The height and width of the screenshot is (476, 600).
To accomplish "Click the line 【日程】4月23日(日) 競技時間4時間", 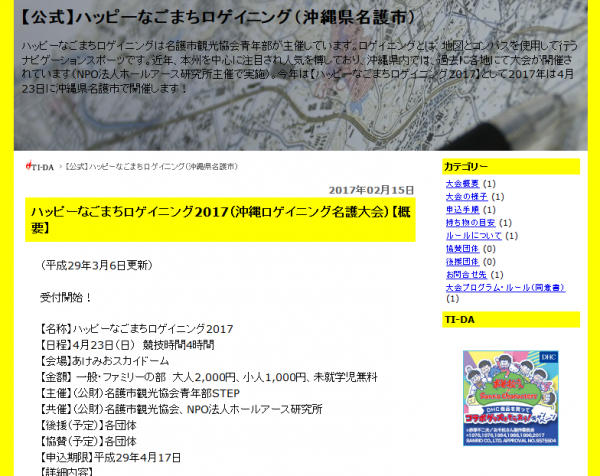I will point(127,345).
